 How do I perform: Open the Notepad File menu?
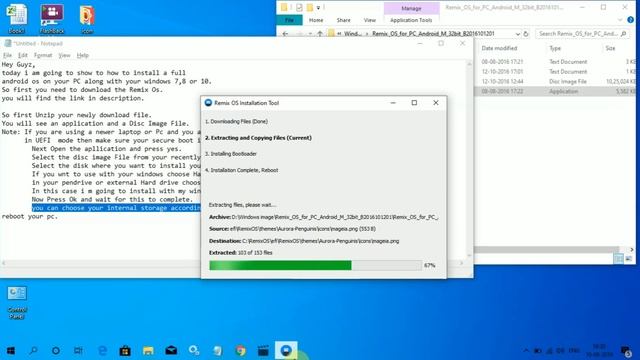click(7, 55)
